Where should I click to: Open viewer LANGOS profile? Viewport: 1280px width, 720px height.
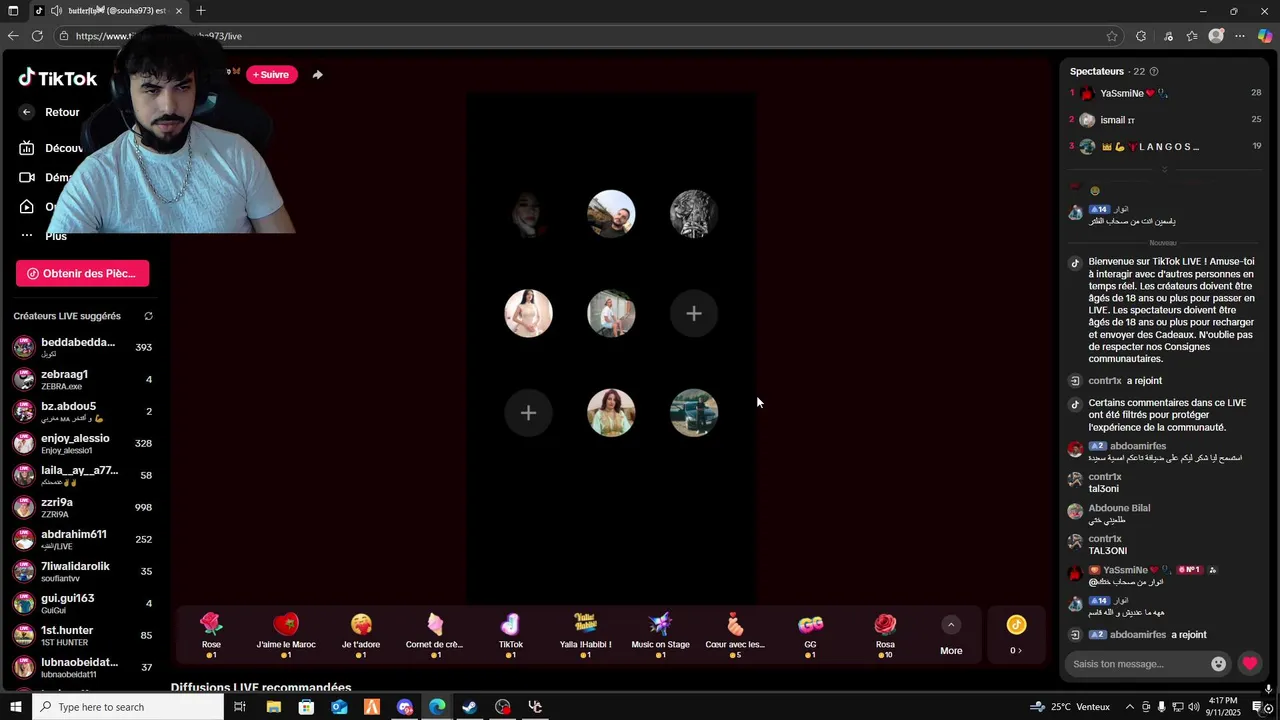pyautogui.click(x=1165, y=147)
